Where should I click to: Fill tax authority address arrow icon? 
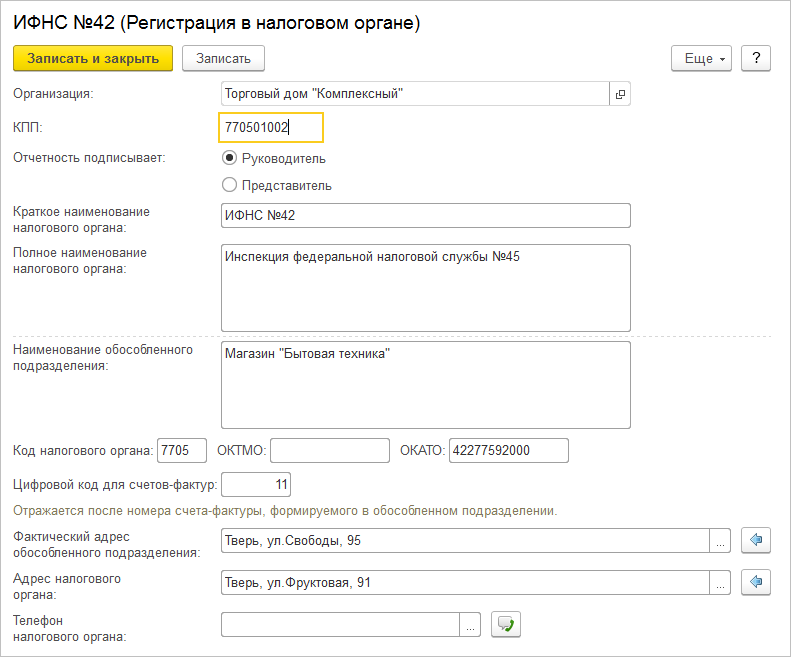pos(756,582)
